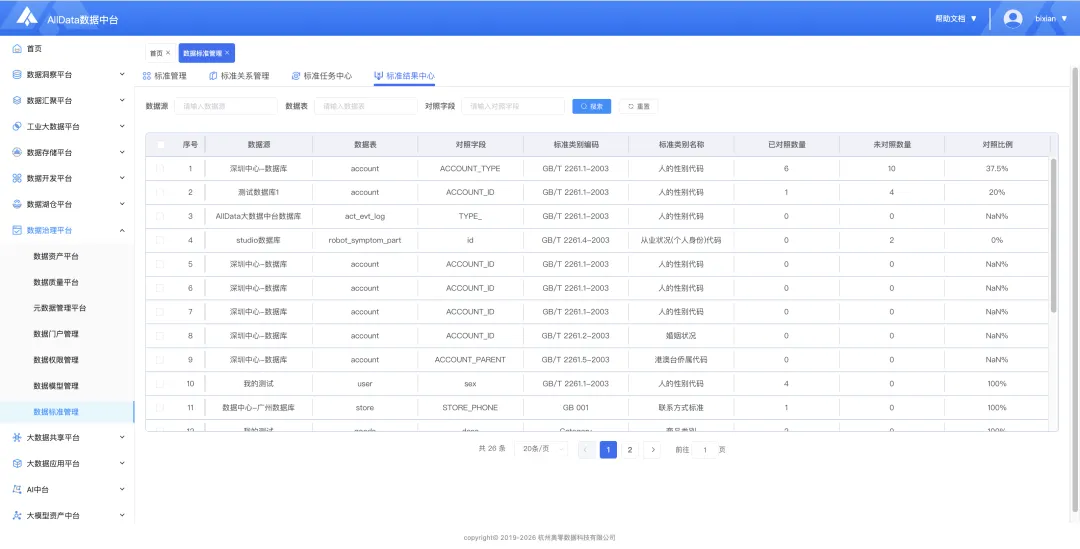Click the cell robot_symptom_part
The height and width of the screenshot is (549, 1080).
pyautogui.click(x=365, y=240)
